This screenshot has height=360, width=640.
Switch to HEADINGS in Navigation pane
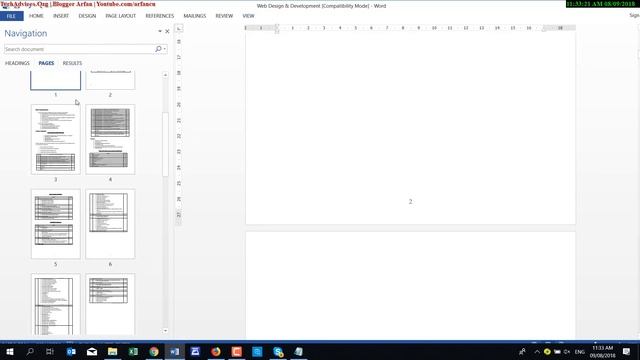coord(17,63)
